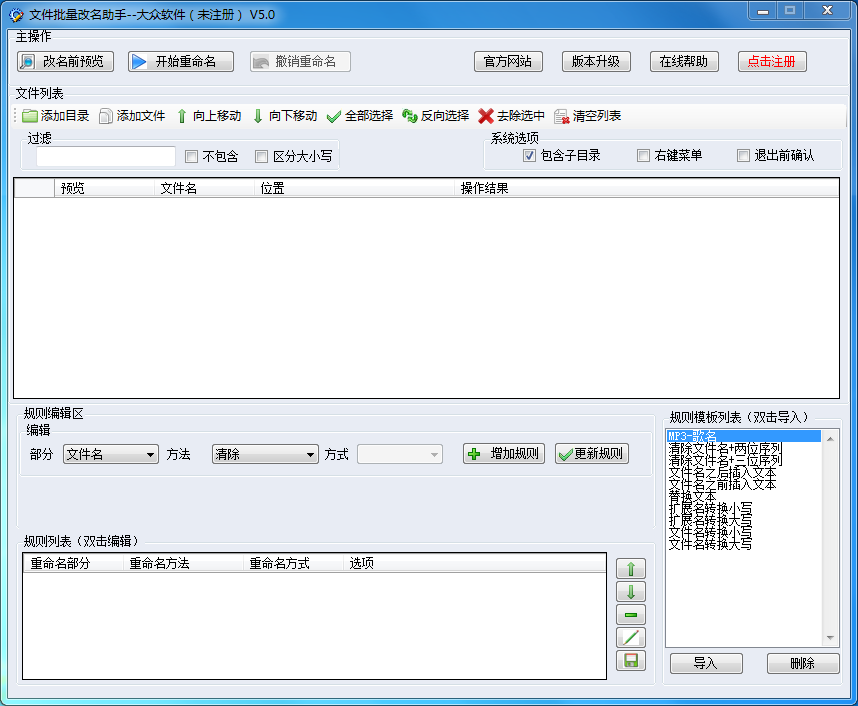Screen dimensions: 858x706
Task: Click the 全部选择 checkmark icon
Action: pyautogui.click(x=333, y=116)
